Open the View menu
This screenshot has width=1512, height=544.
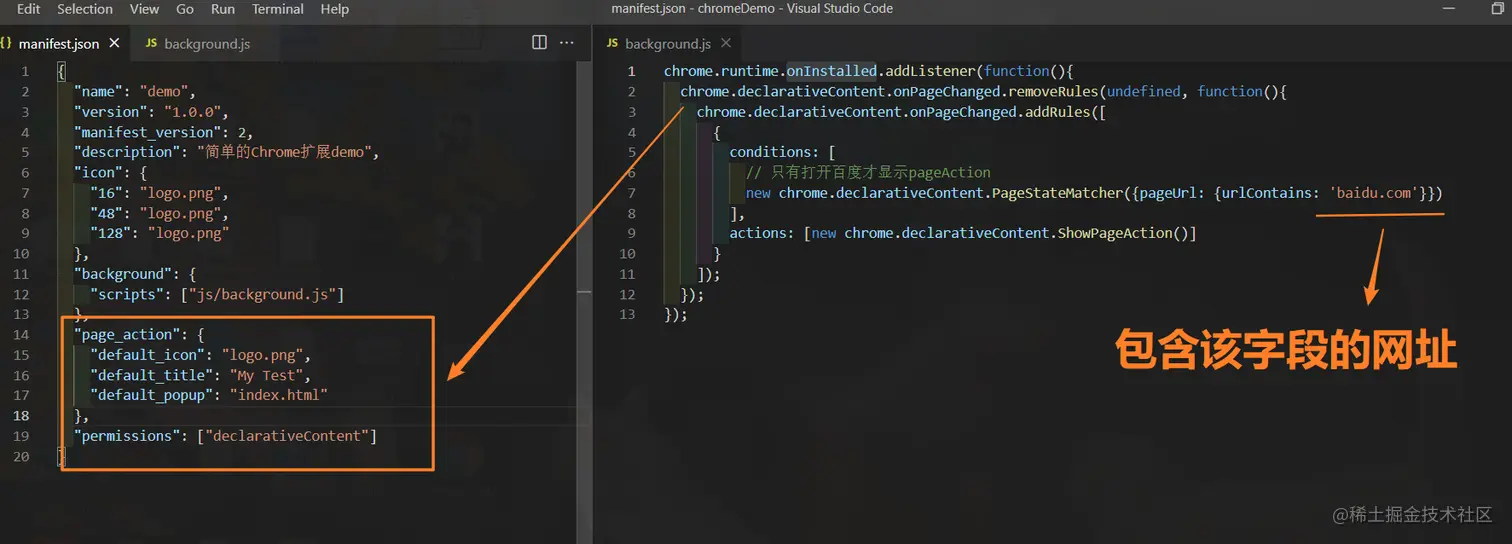pos(144,9)
